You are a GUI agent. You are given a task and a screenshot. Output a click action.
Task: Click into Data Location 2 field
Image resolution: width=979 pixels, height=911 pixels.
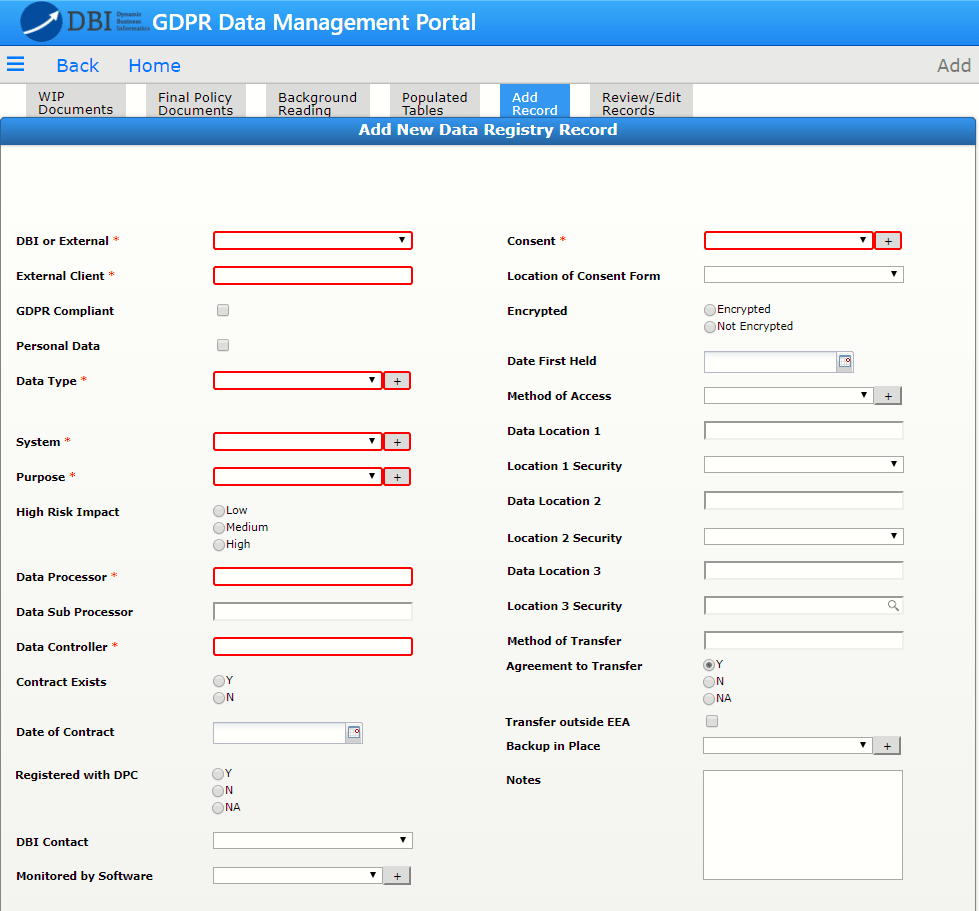tap(804, 500)
